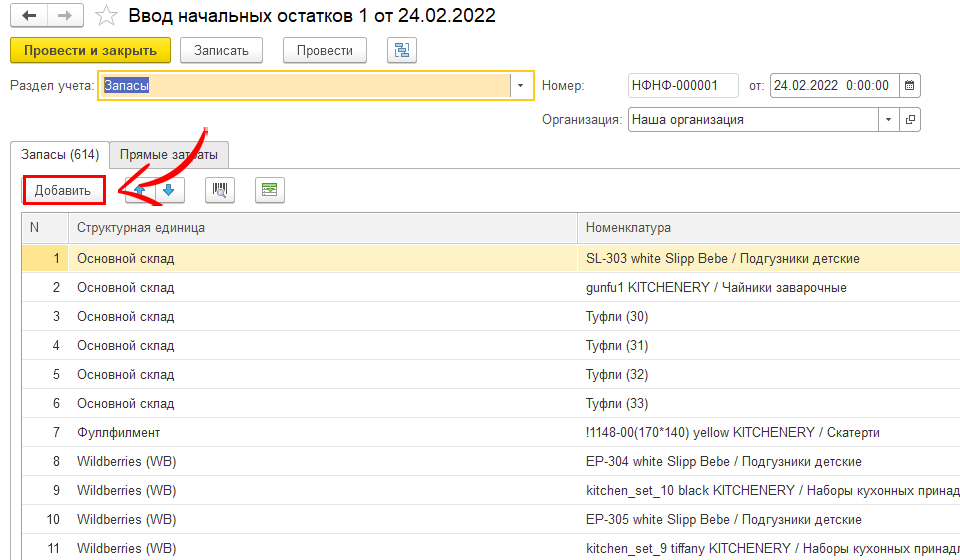Switch to the Прямые затраты tab
The height and width of the screenshot is (560, 960).
pyautogui.click(x=168, y=155)
